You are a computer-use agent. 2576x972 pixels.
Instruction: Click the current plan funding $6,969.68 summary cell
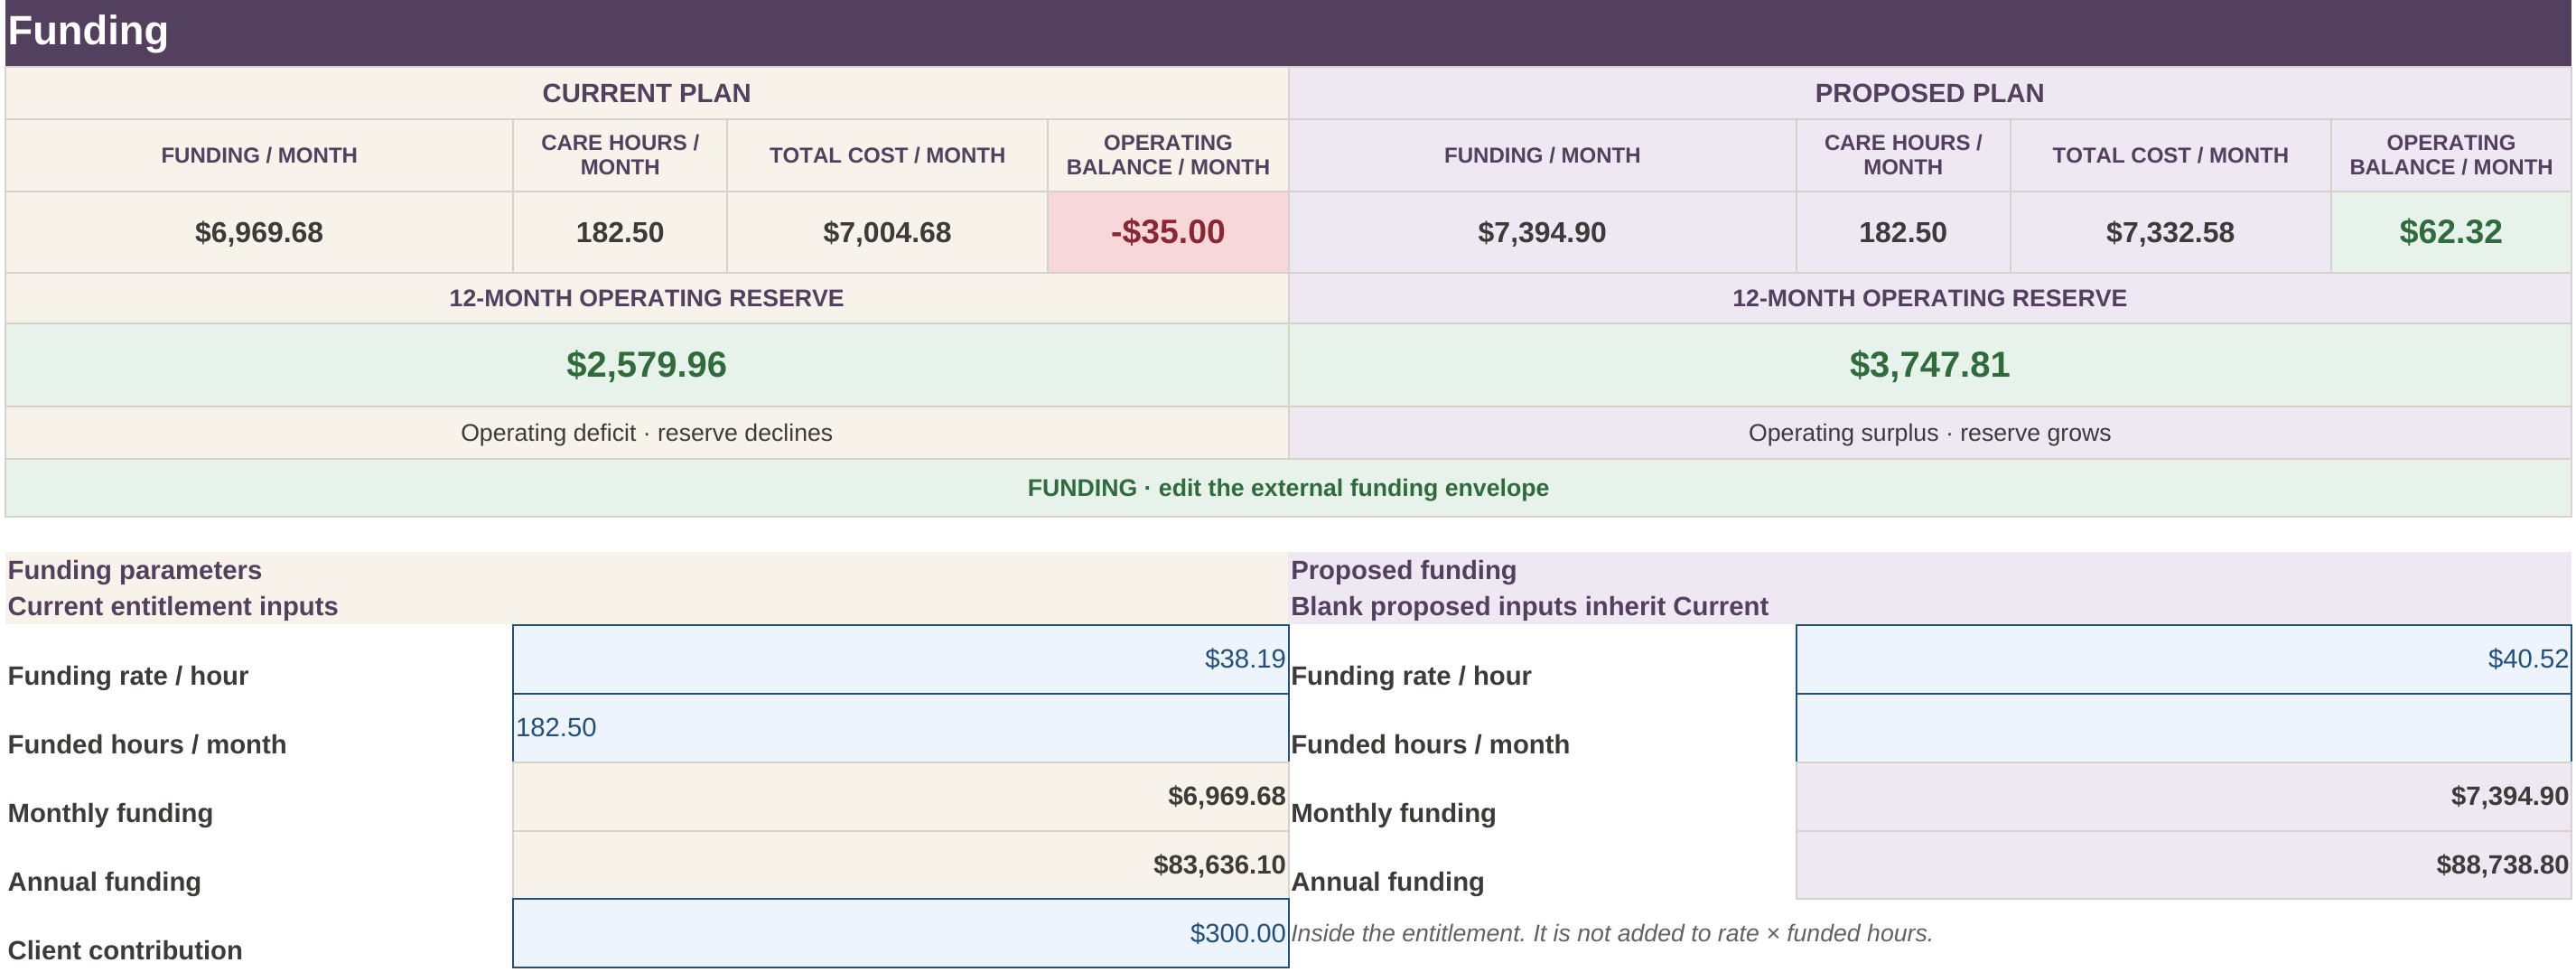[259, 232]
